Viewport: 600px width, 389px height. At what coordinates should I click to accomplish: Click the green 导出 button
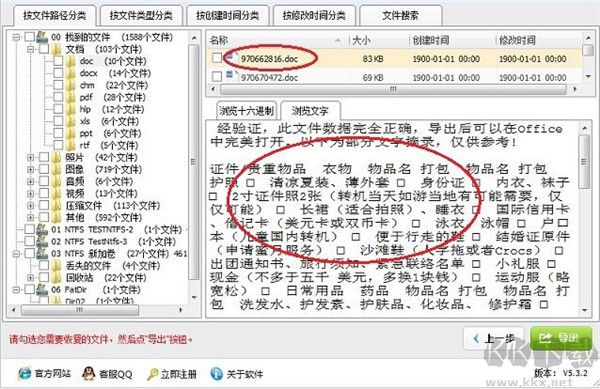click(x=561, y=338)
